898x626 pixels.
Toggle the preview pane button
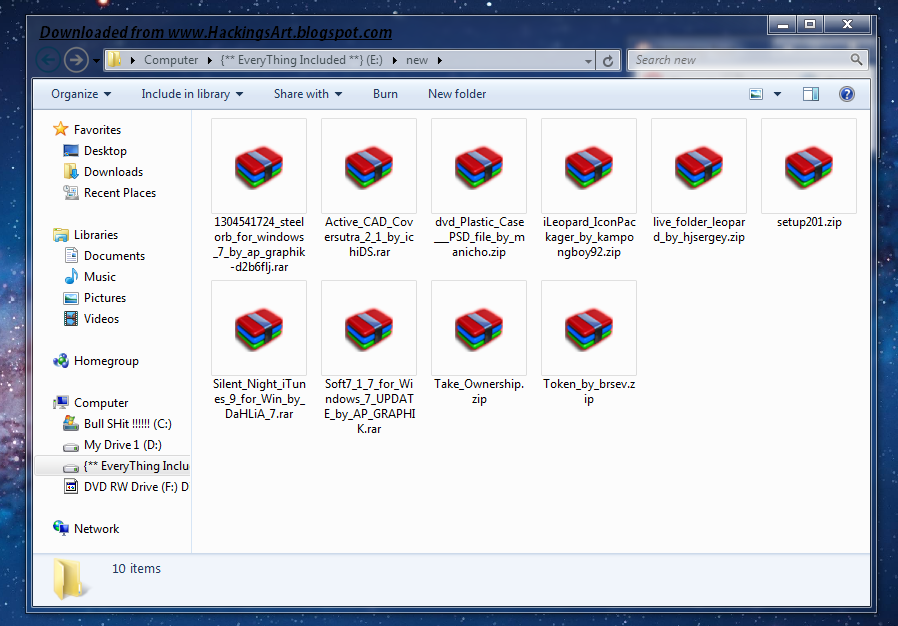[x=811, y=94]
